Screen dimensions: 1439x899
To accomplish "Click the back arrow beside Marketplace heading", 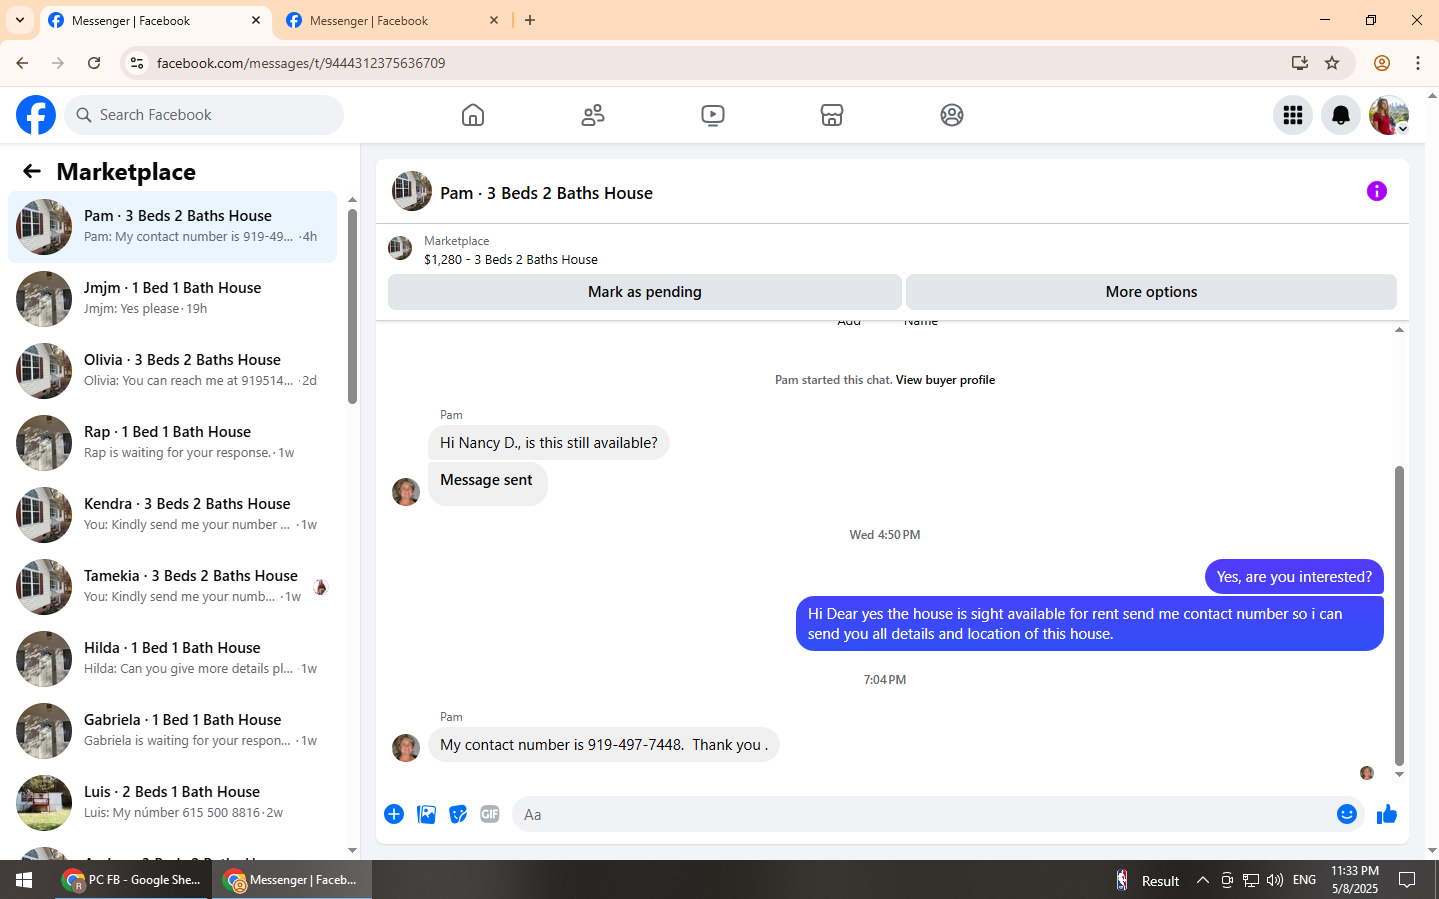I will click(32, 171).
